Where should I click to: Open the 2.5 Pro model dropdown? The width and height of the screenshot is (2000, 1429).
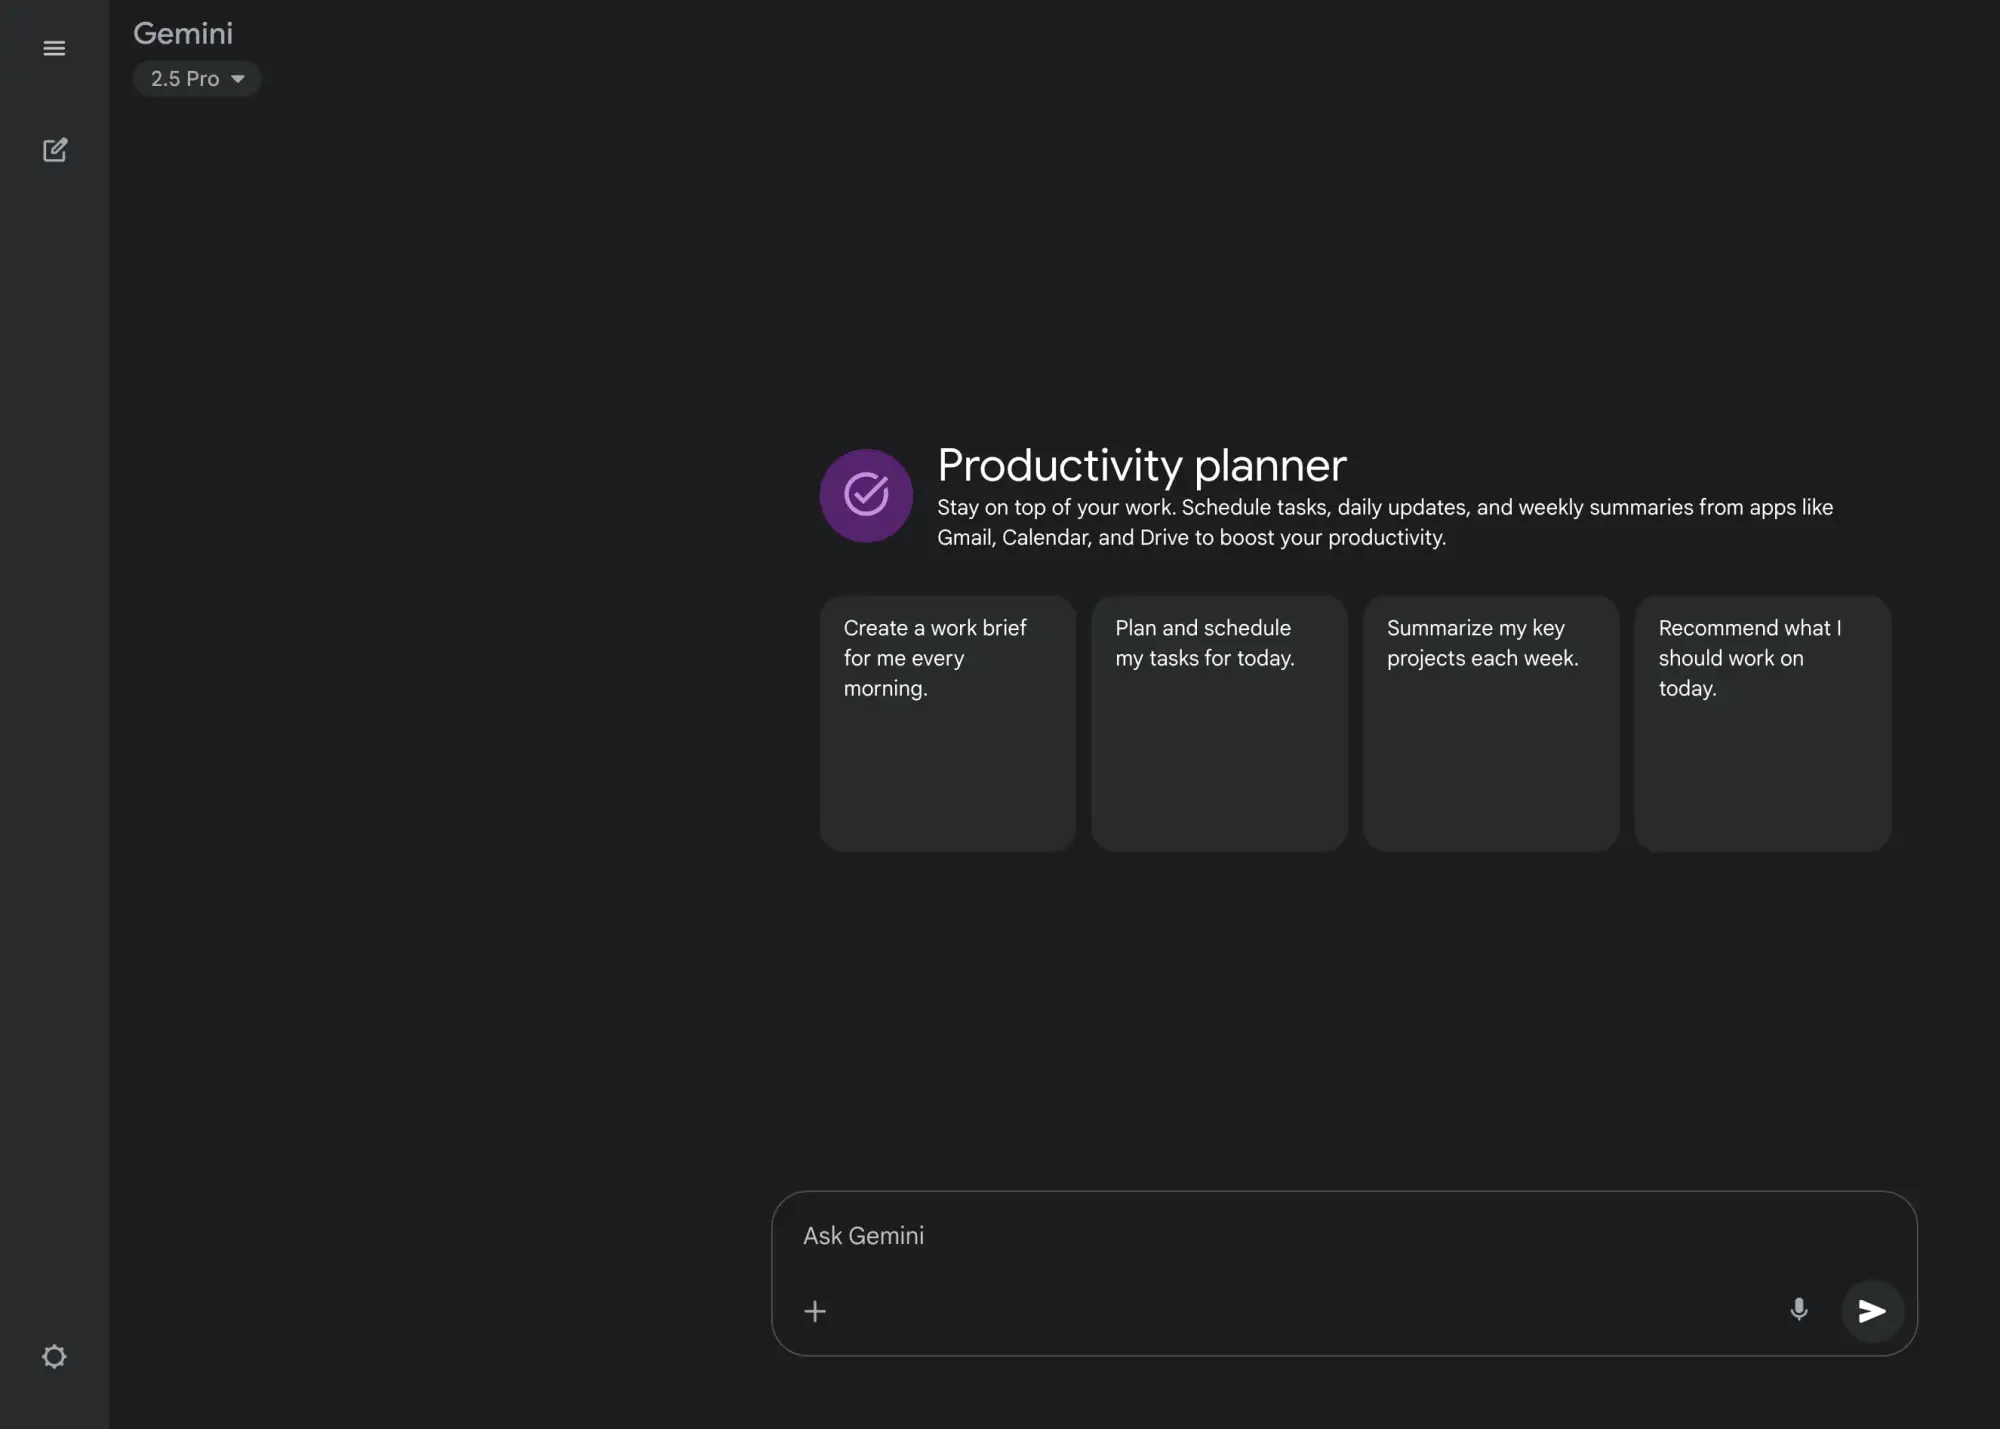(197, 79)
